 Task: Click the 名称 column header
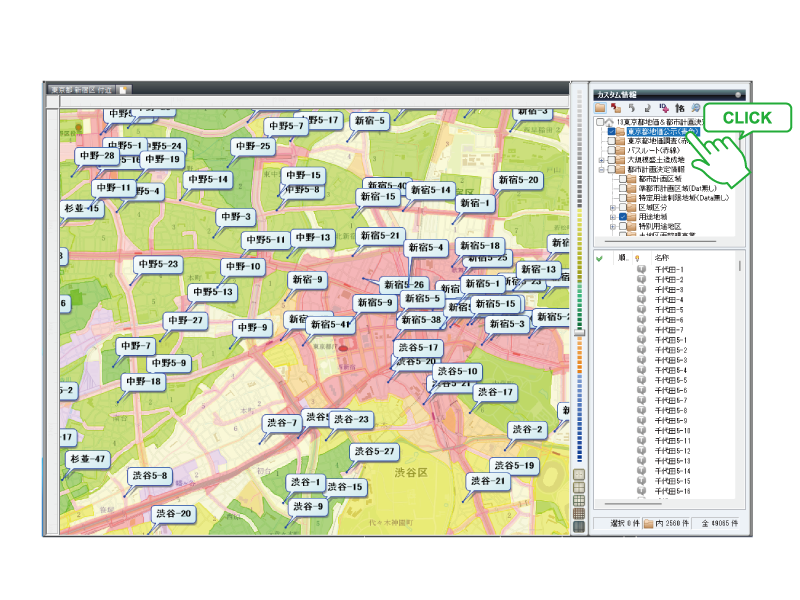click(x=662, y=258)
